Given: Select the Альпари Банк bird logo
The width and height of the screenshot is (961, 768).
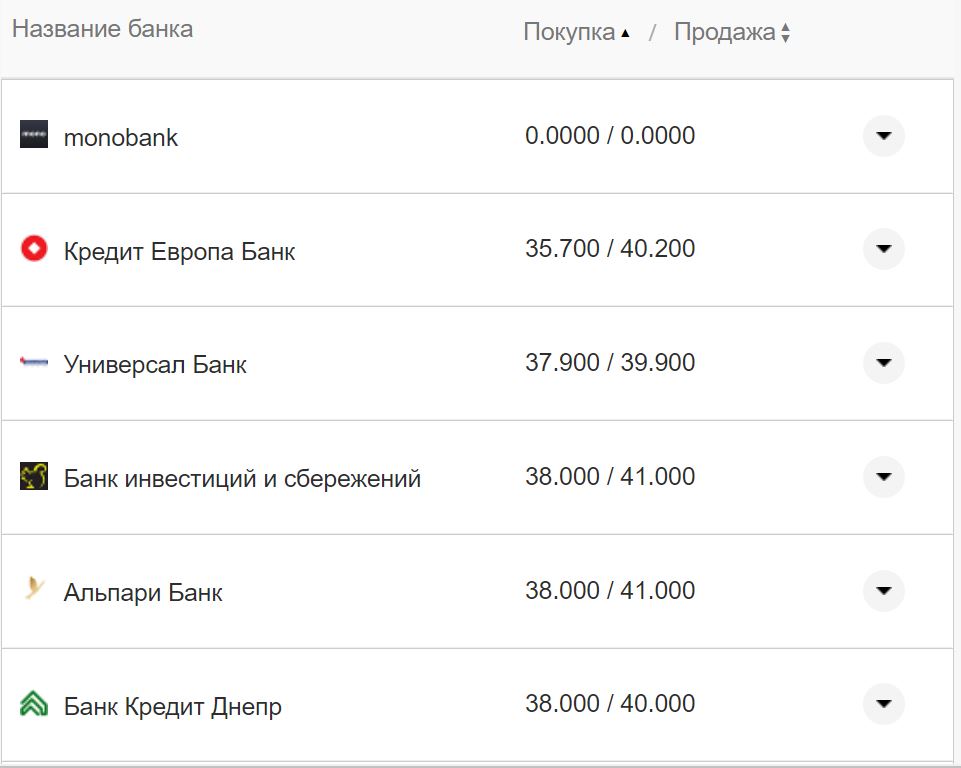Looking at the screenshot, I should (x=36, y=591).
